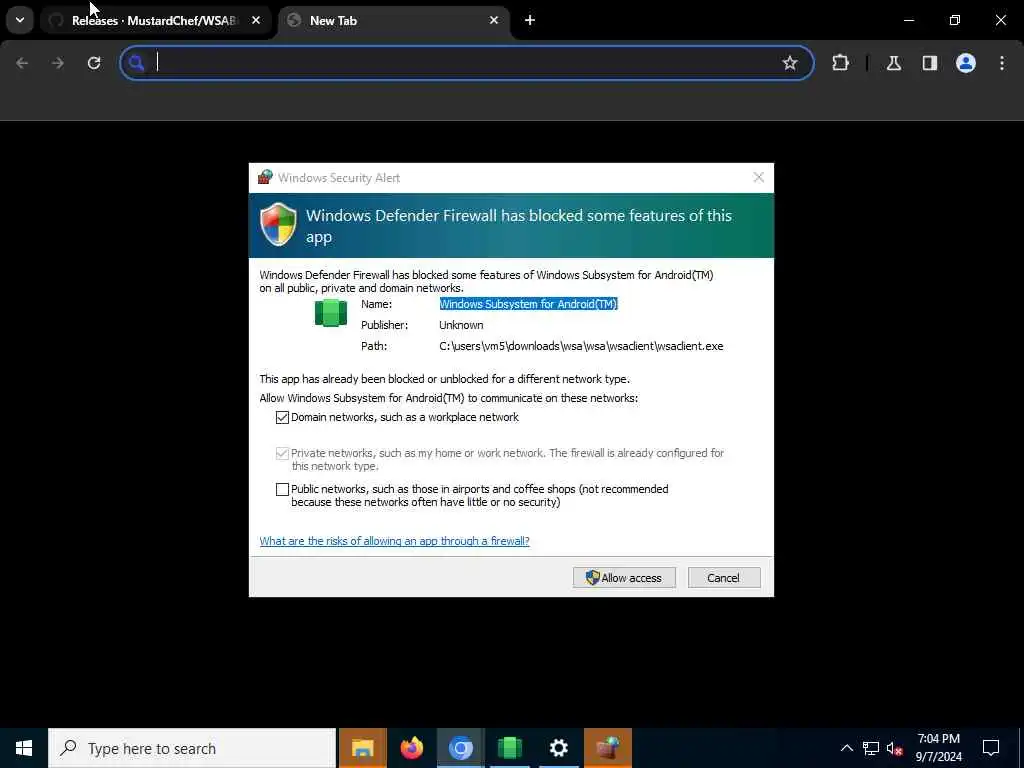The height and width of the screenshot is (768, 1024).
Task: Click the Cancel button in the alert
Action: click(724, 577)
